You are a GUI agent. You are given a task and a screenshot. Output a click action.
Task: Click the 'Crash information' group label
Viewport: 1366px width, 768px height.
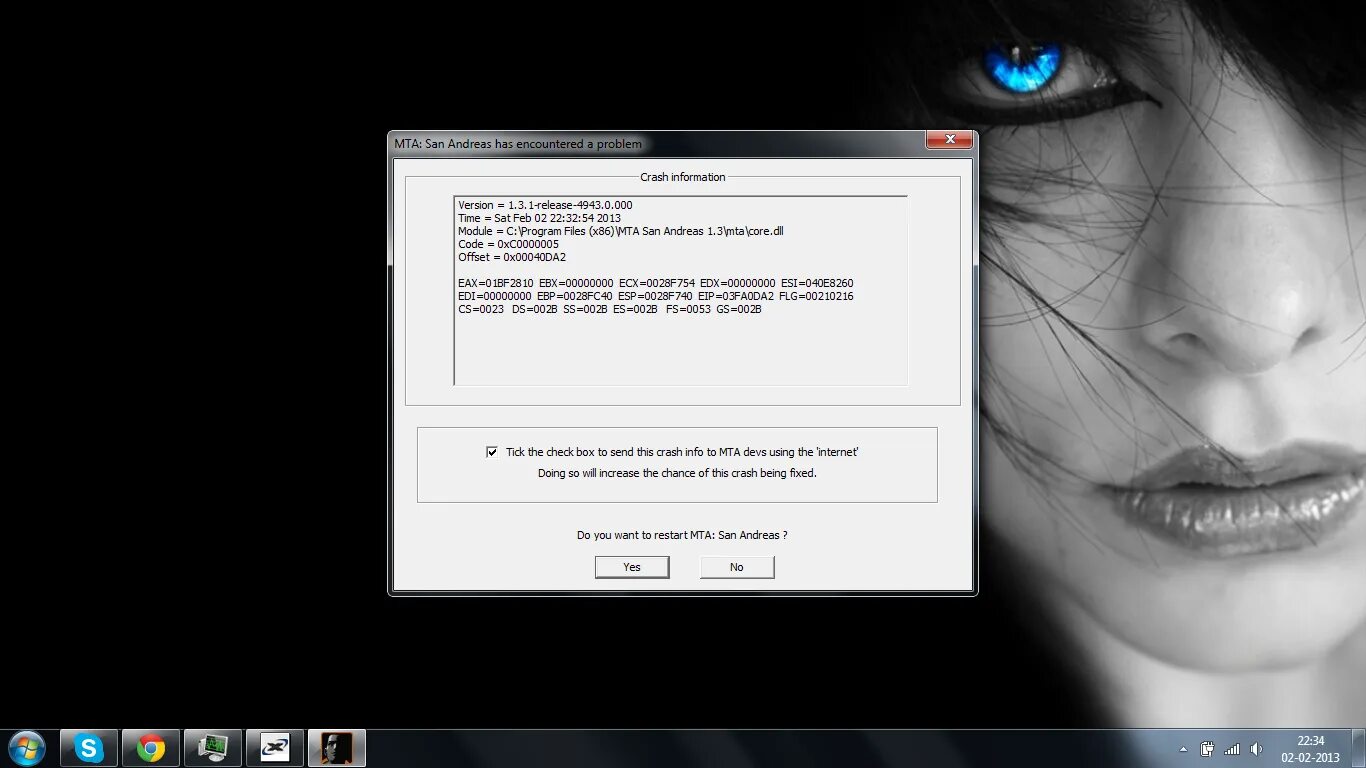coord(683,177)
